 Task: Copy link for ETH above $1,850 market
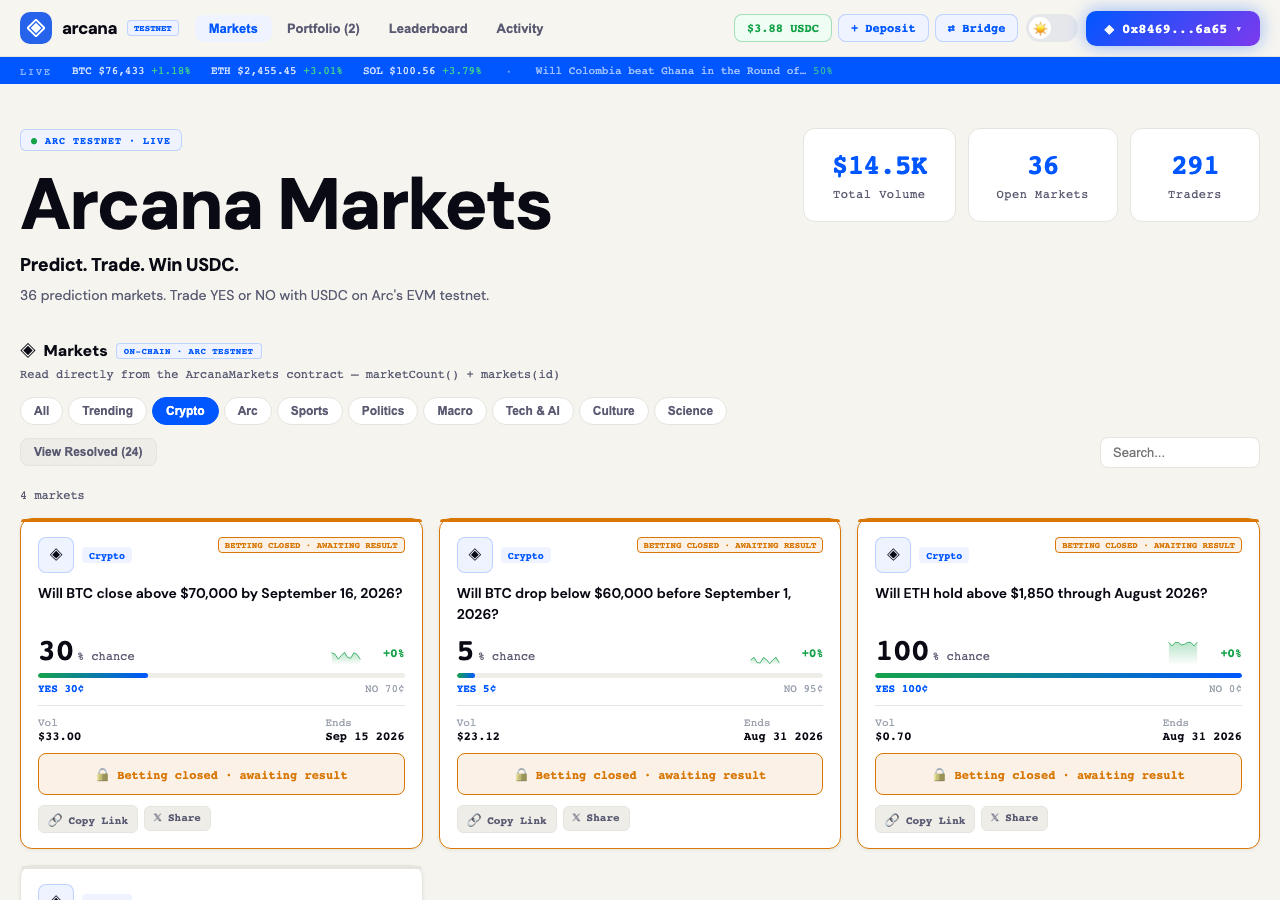coord(925,819)
